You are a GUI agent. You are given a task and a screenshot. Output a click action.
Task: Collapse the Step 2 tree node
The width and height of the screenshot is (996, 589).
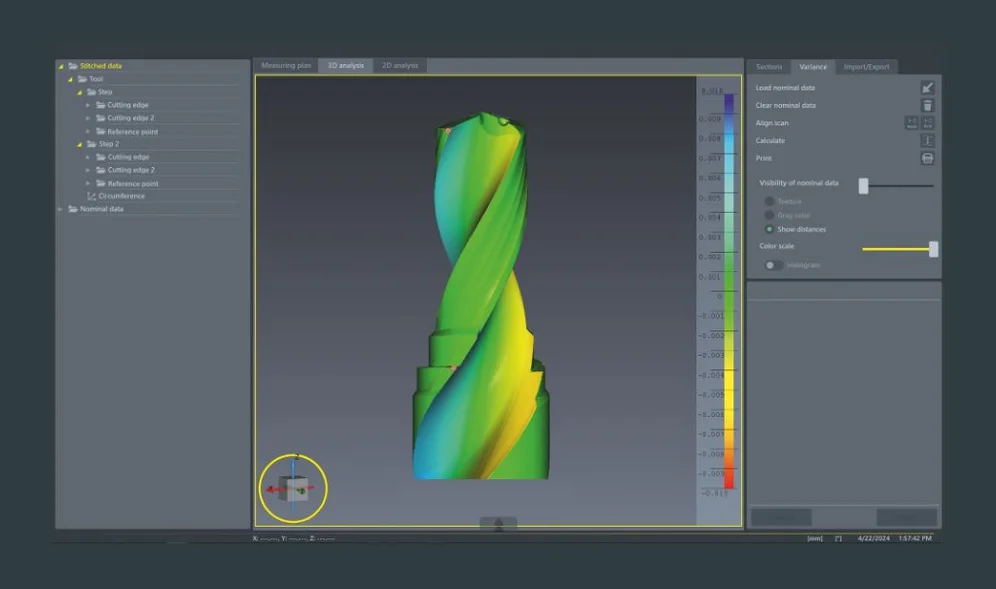tap(79, 144)
